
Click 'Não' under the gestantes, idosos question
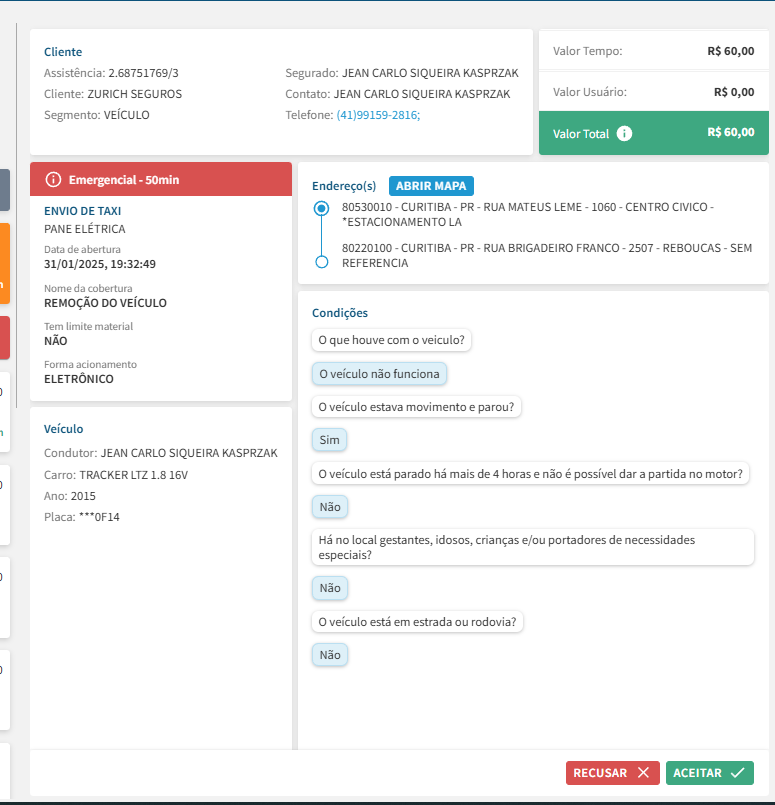(x=330, y=588)
